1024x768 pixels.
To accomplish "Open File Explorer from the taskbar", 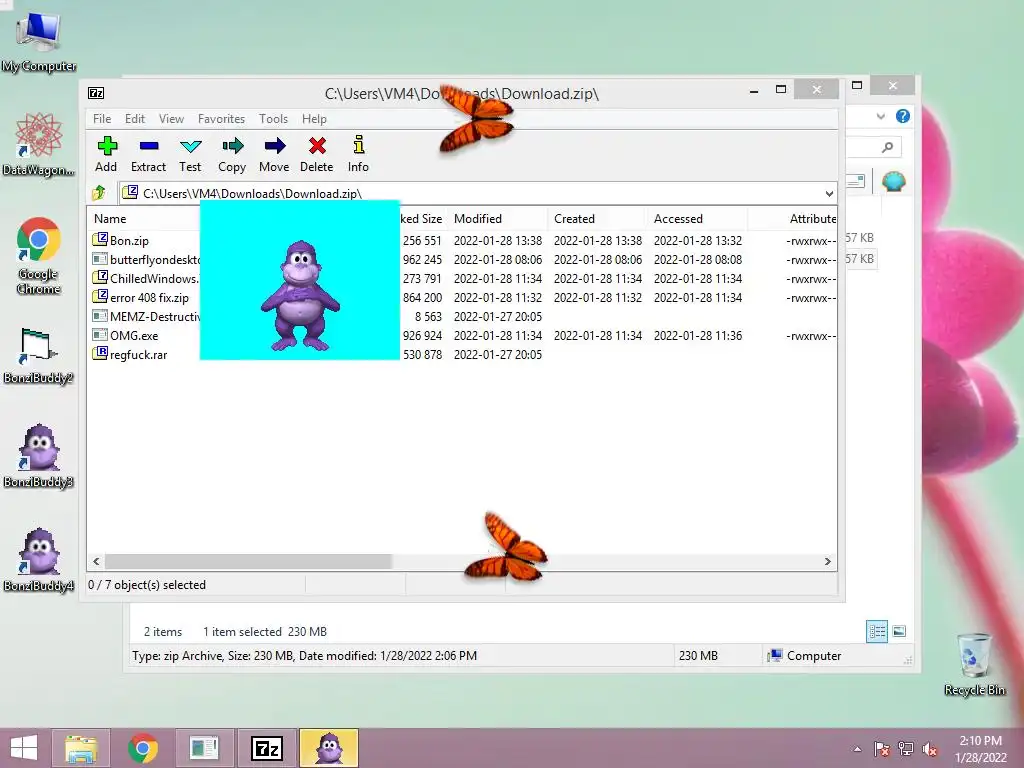I will click(x=81, y=748).
